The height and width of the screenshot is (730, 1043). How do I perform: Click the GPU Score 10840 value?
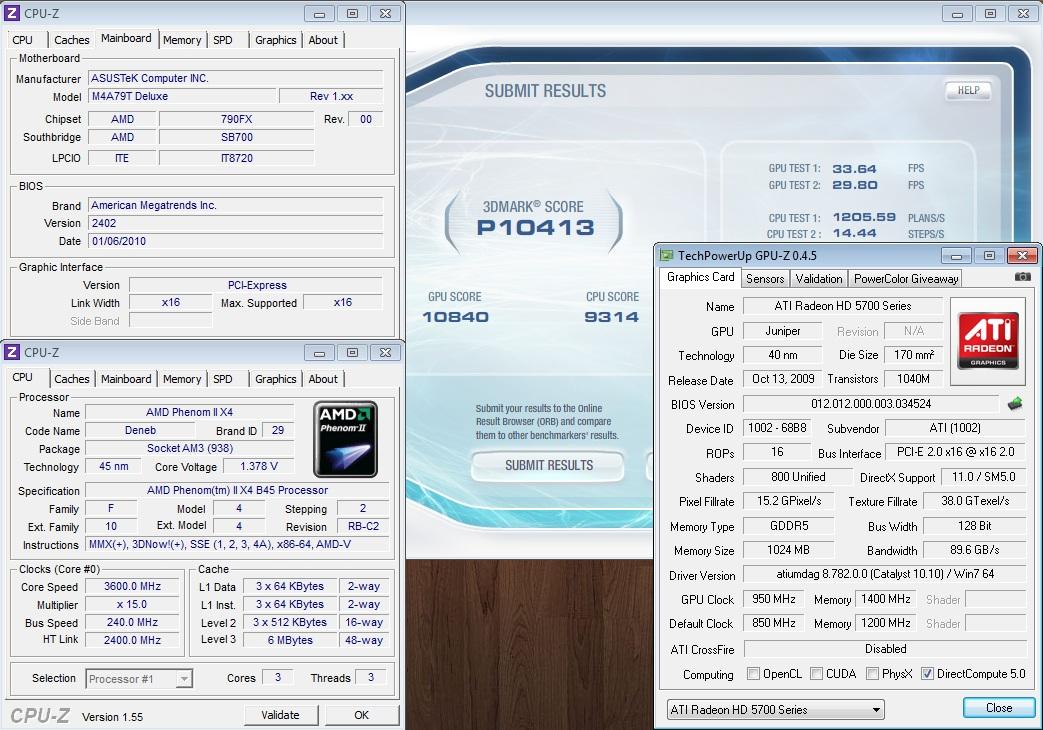pos(456,317)
